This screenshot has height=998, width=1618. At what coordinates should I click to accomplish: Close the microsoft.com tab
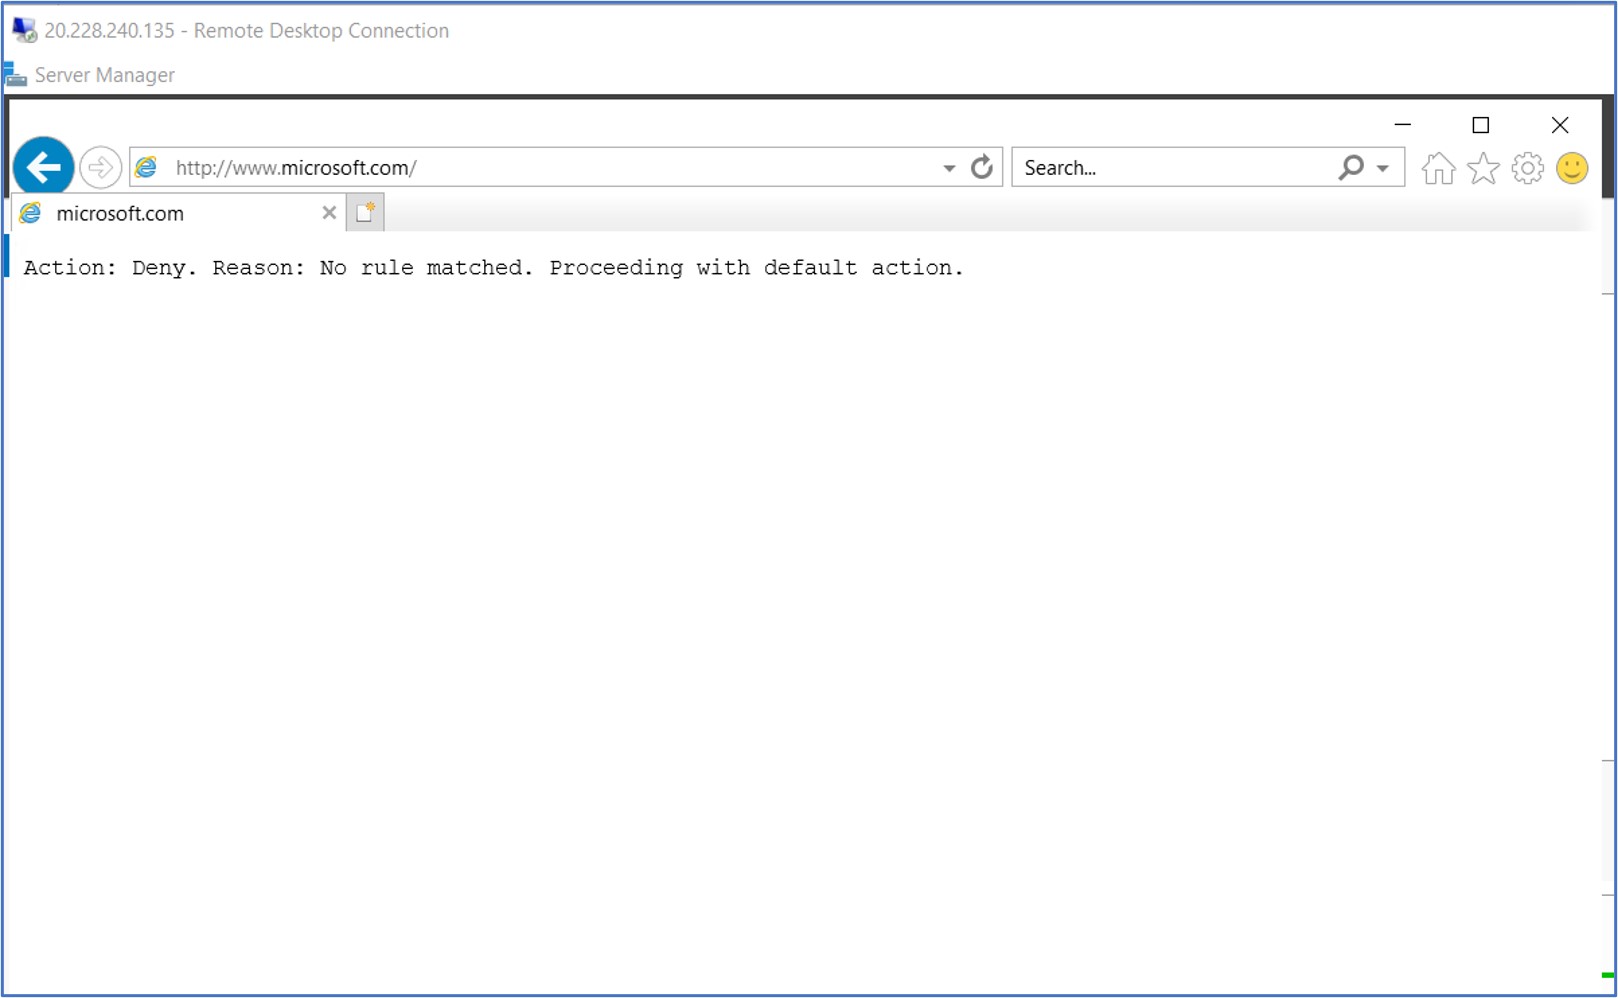tap(329, 212)
